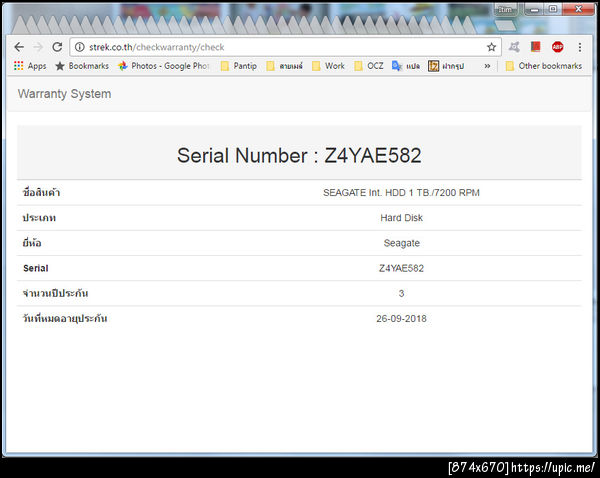
Task: Click the warranty years value 3
Action: coord(401,294)
